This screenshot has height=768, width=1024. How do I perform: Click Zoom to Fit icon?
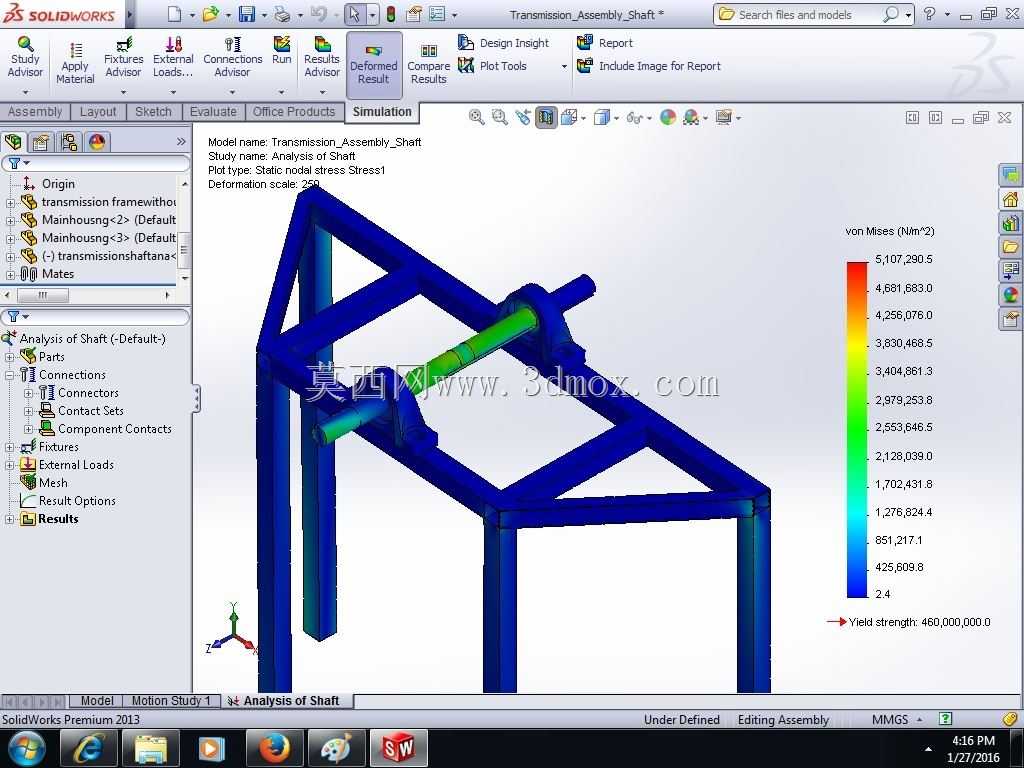[477, 118]
